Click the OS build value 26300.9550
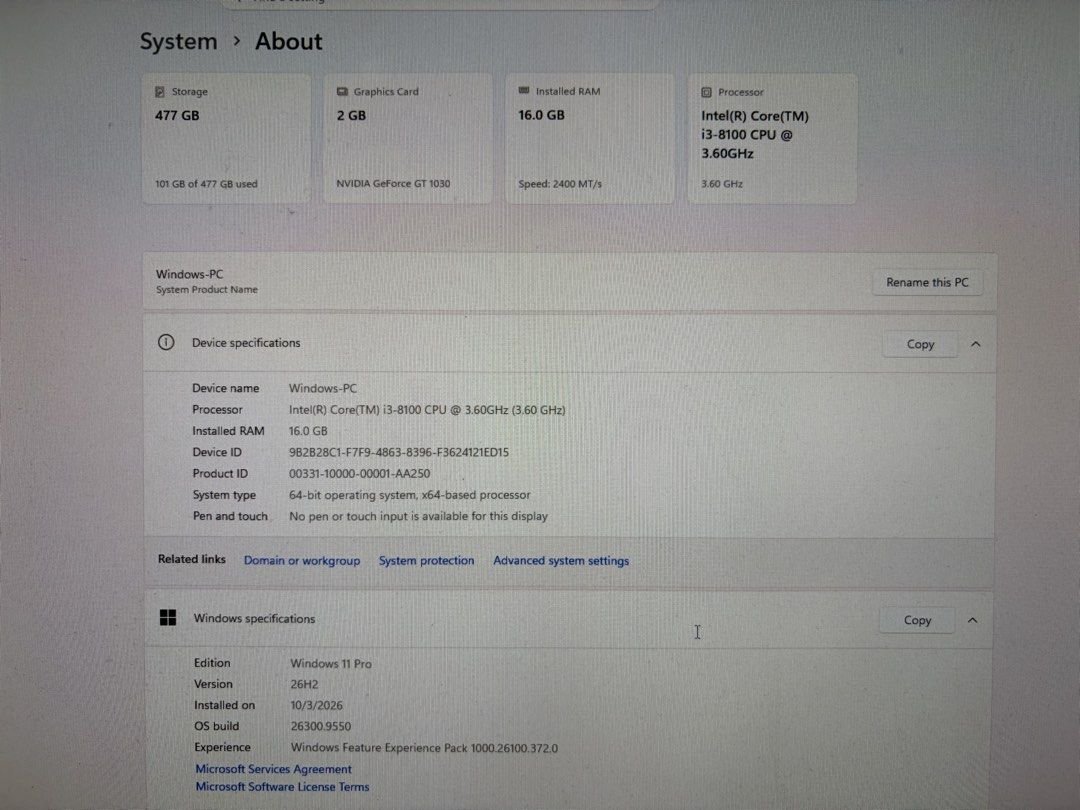 (x=321, y=727)
